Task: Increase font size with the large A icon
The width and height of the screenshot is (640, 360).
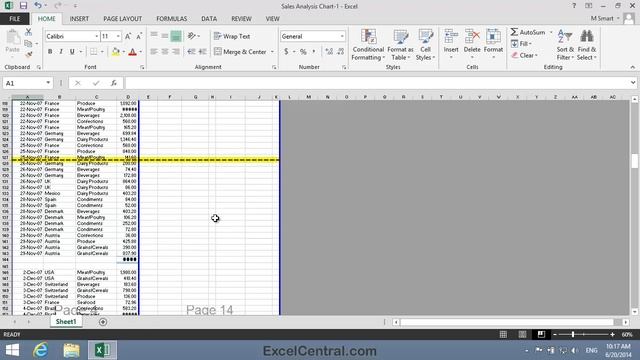Action: point(128,36)
